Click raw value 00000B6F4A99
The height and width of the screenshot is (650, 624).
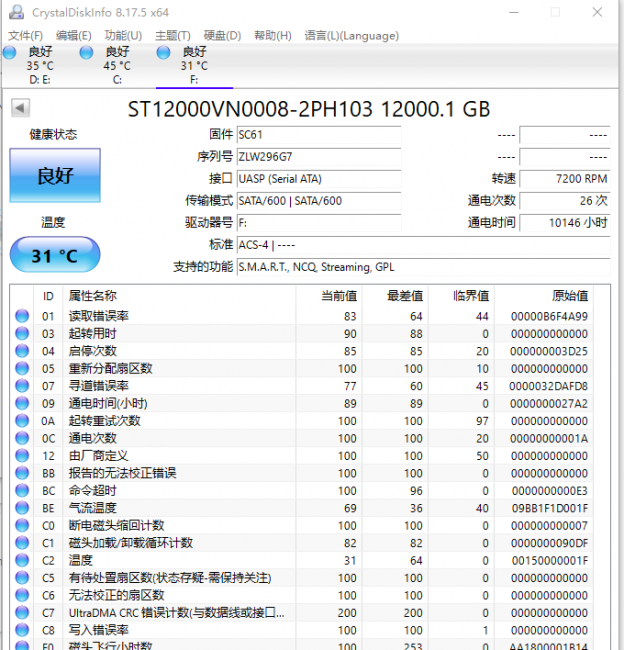click(549, 316)
